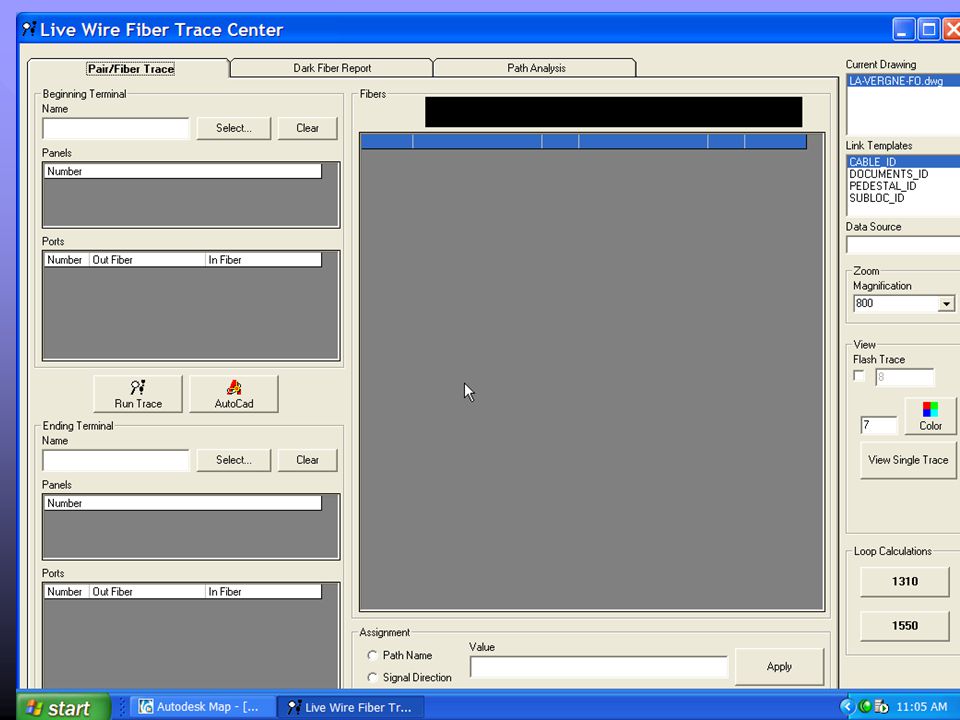Viewport: 960px width, 720px height.
Task: Click Select for the Beginning Terminal
Action: coord(233,128)
